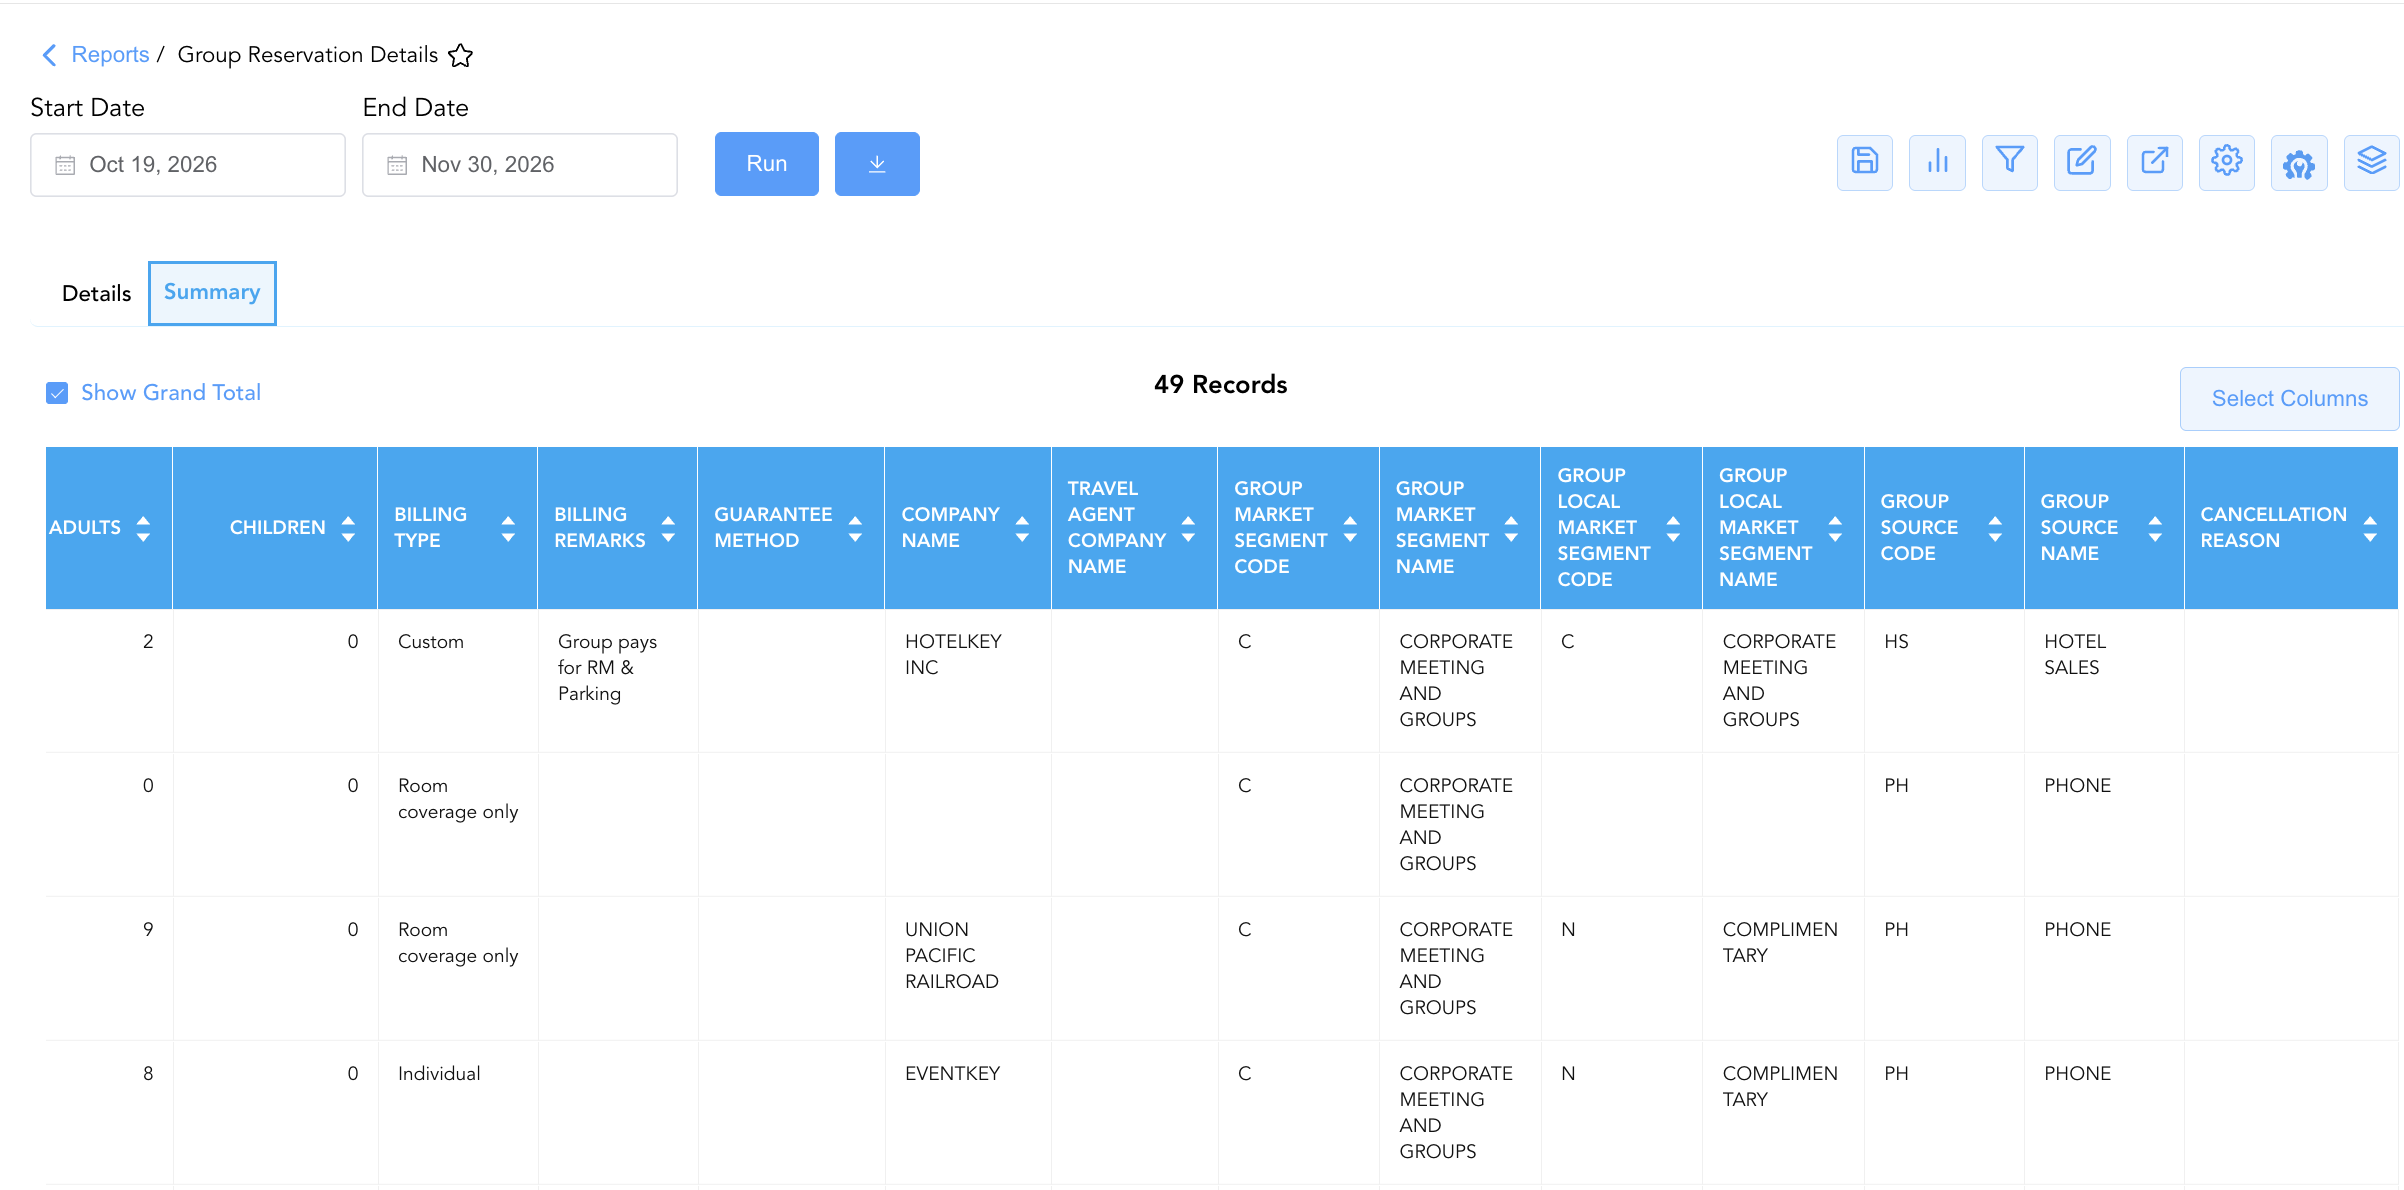The width and height of the screenshot is (2404, 1190).
Task: Click the download arrow button
Action: point(877,164)
